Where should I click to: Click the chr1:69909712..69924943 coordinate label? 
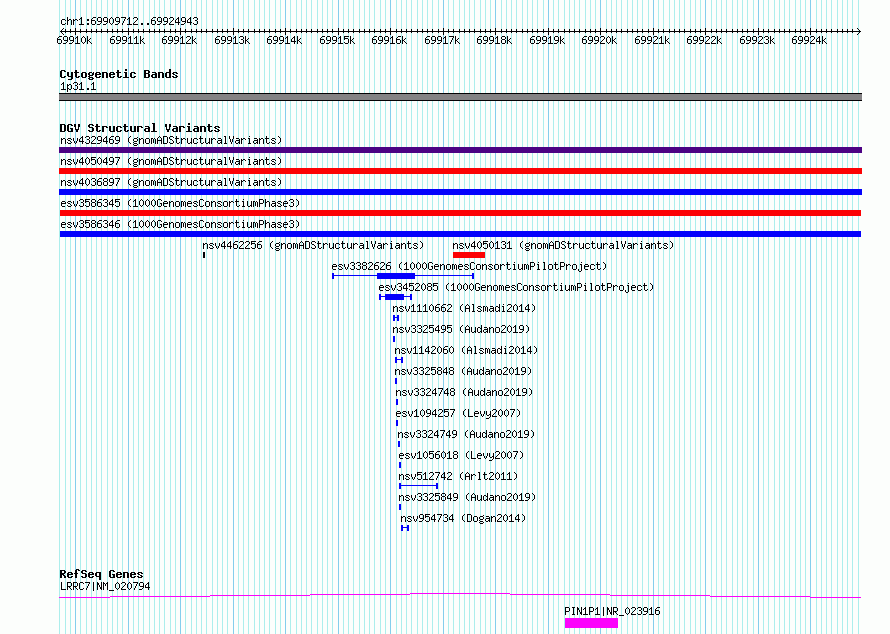129,21
